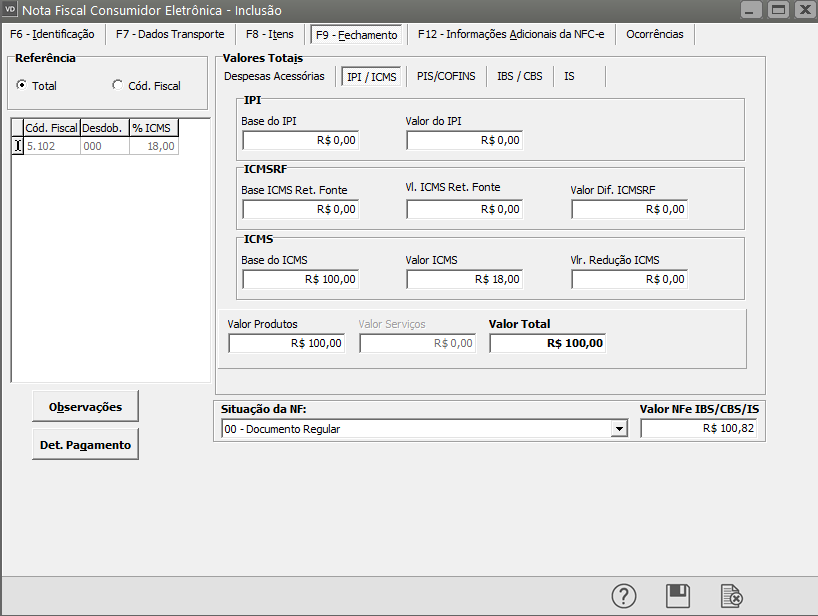The height and width of the screenshot is (616, 818).
Task: Maximize the Nota Fiscal window
Action: coord(777,10)
